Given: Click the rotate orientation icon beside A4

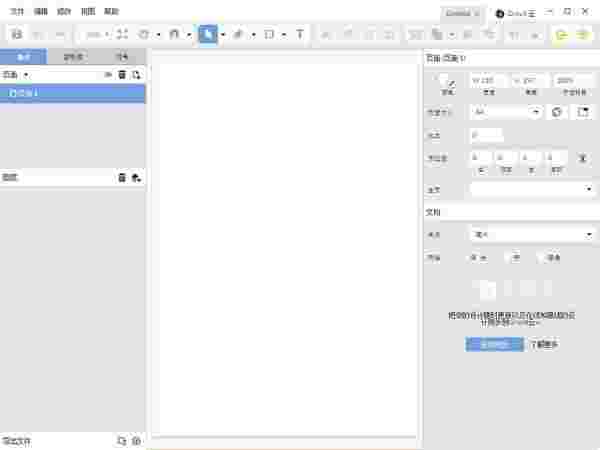Looking at the screenshot, I should click(x=557, y=112).
